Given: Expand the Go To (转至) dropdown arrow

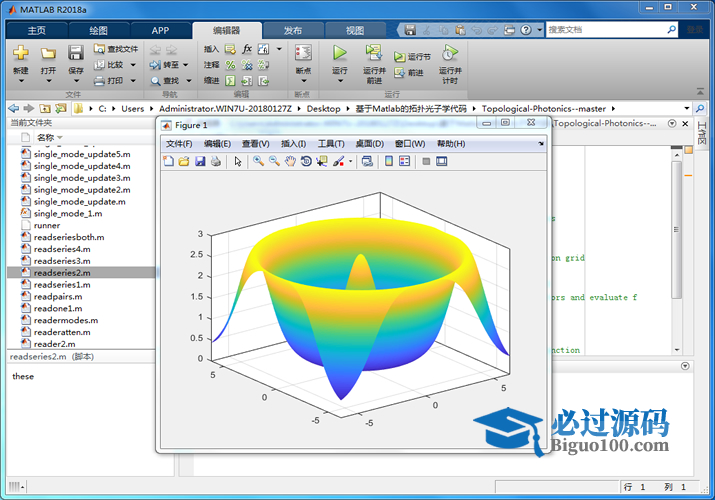Looking at the screenshot, I should [x=186, y=65].
